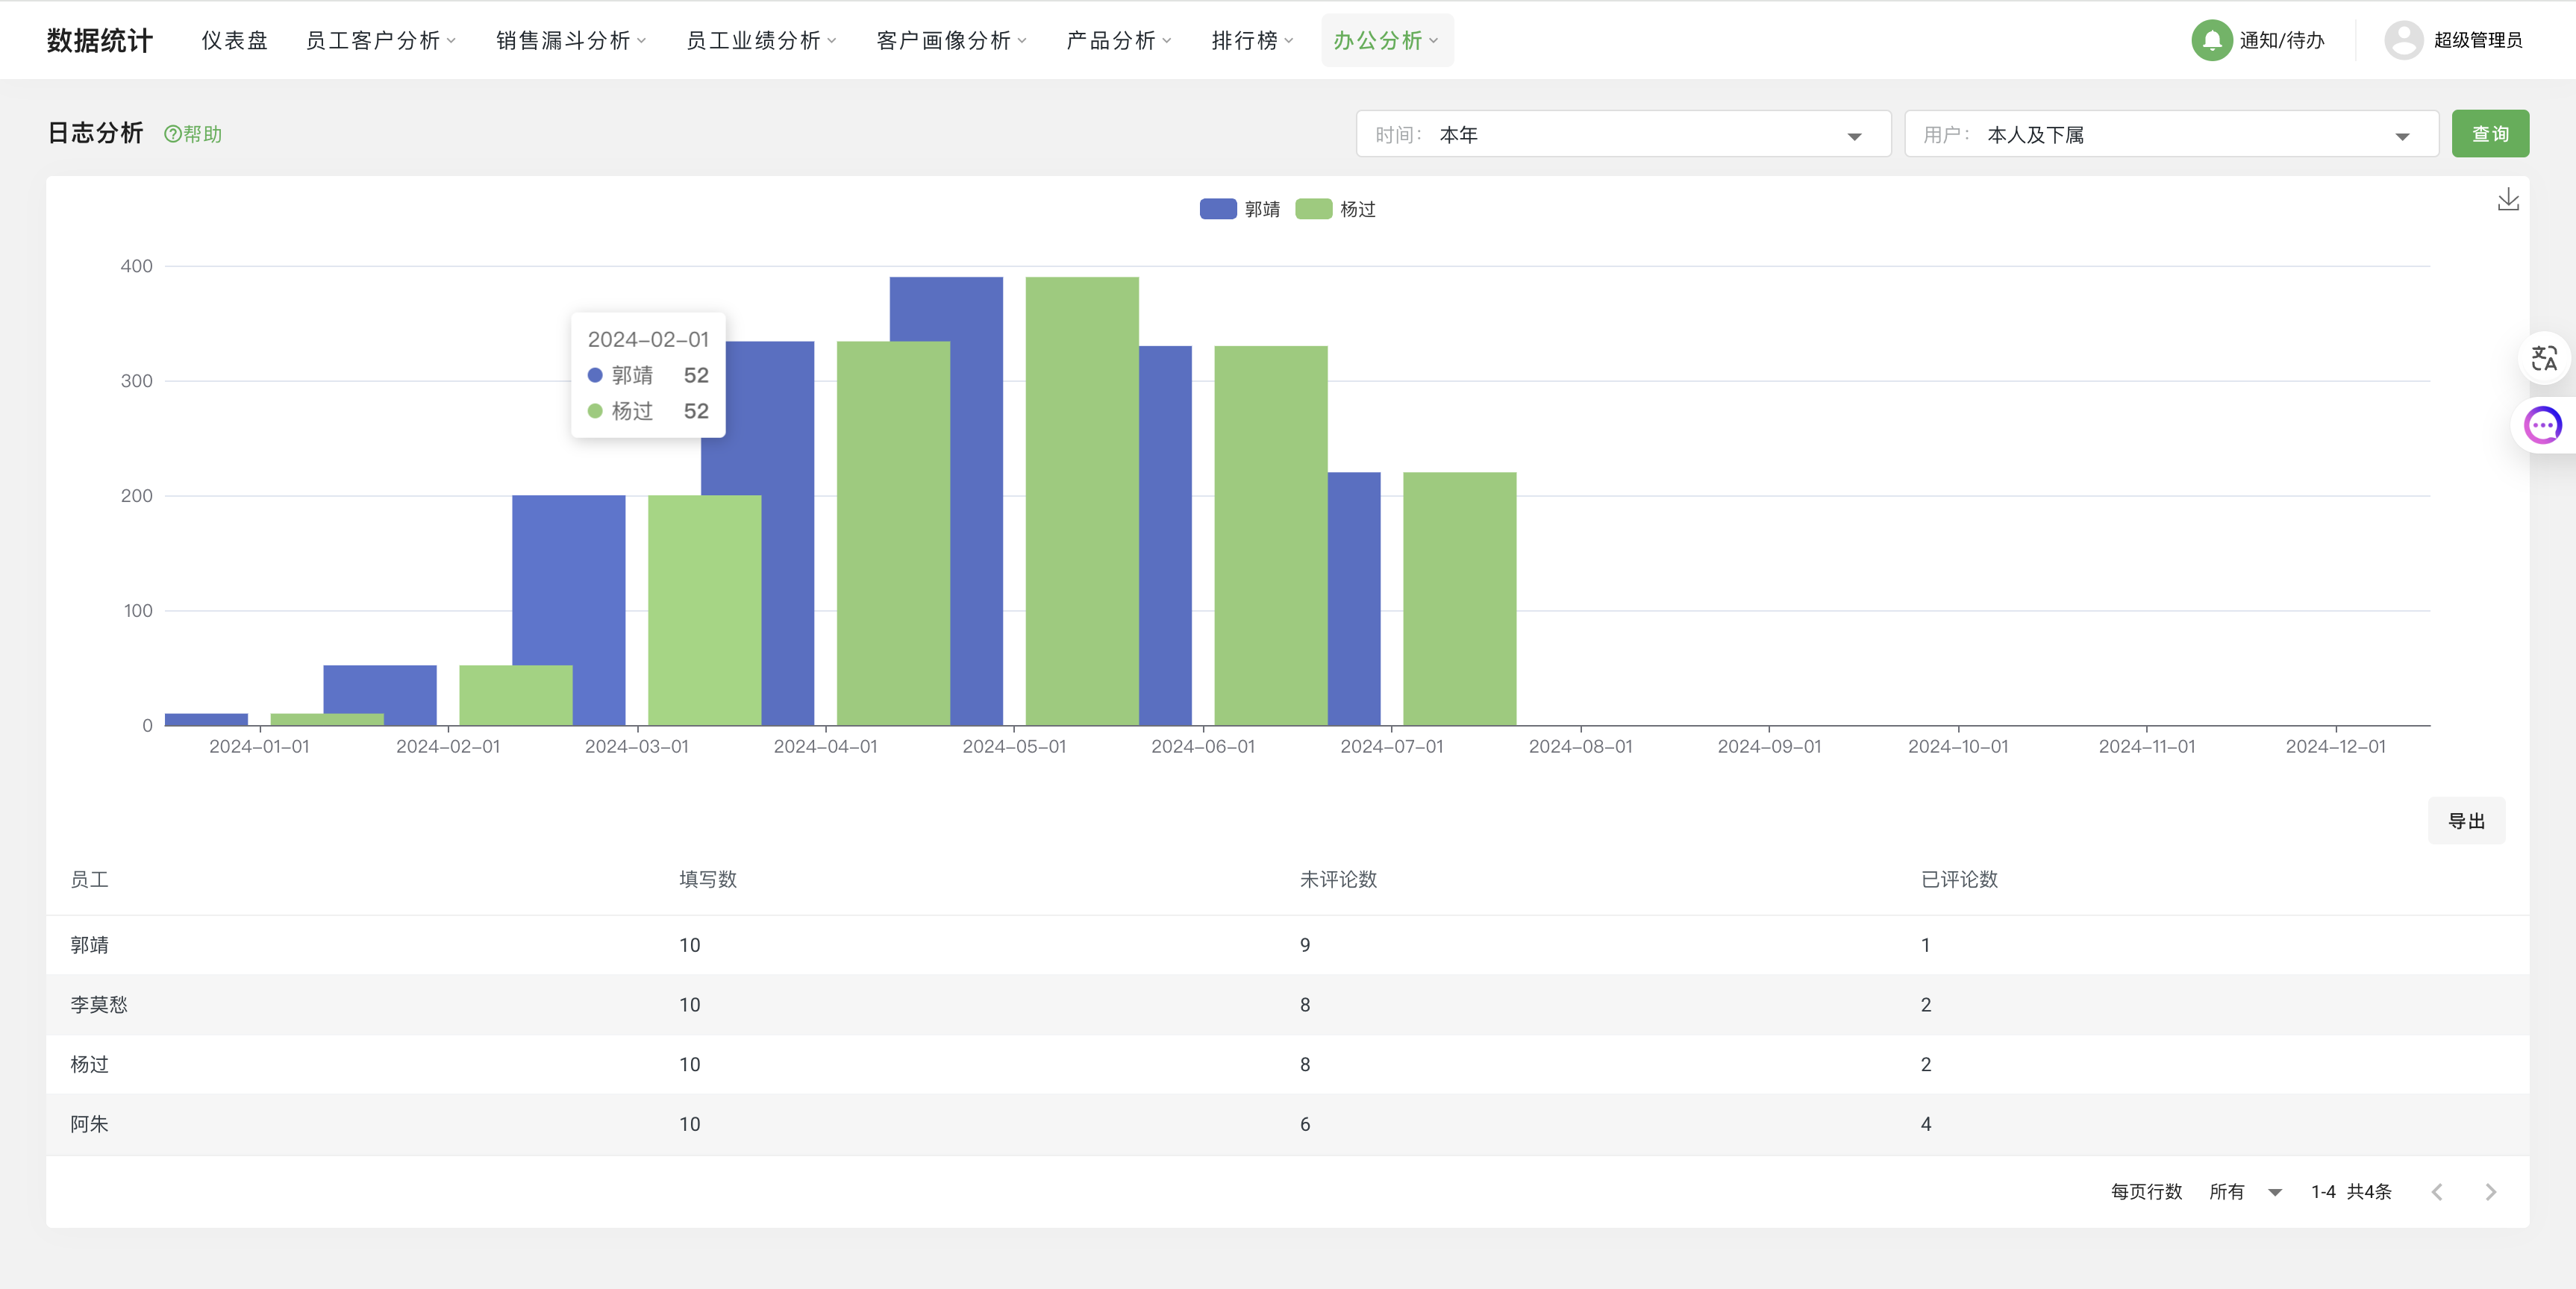
Task: Toggle 郭靖 series in chart legend
Action: pyautogui.click(x=1261, y=209)
